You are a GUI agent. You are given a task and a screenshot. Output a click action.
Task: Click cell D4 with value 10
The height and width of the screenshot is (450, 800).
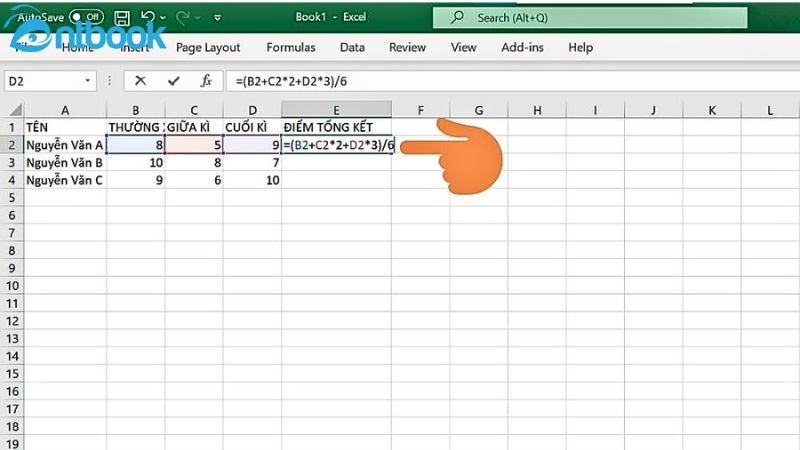(x=252, y=180)
